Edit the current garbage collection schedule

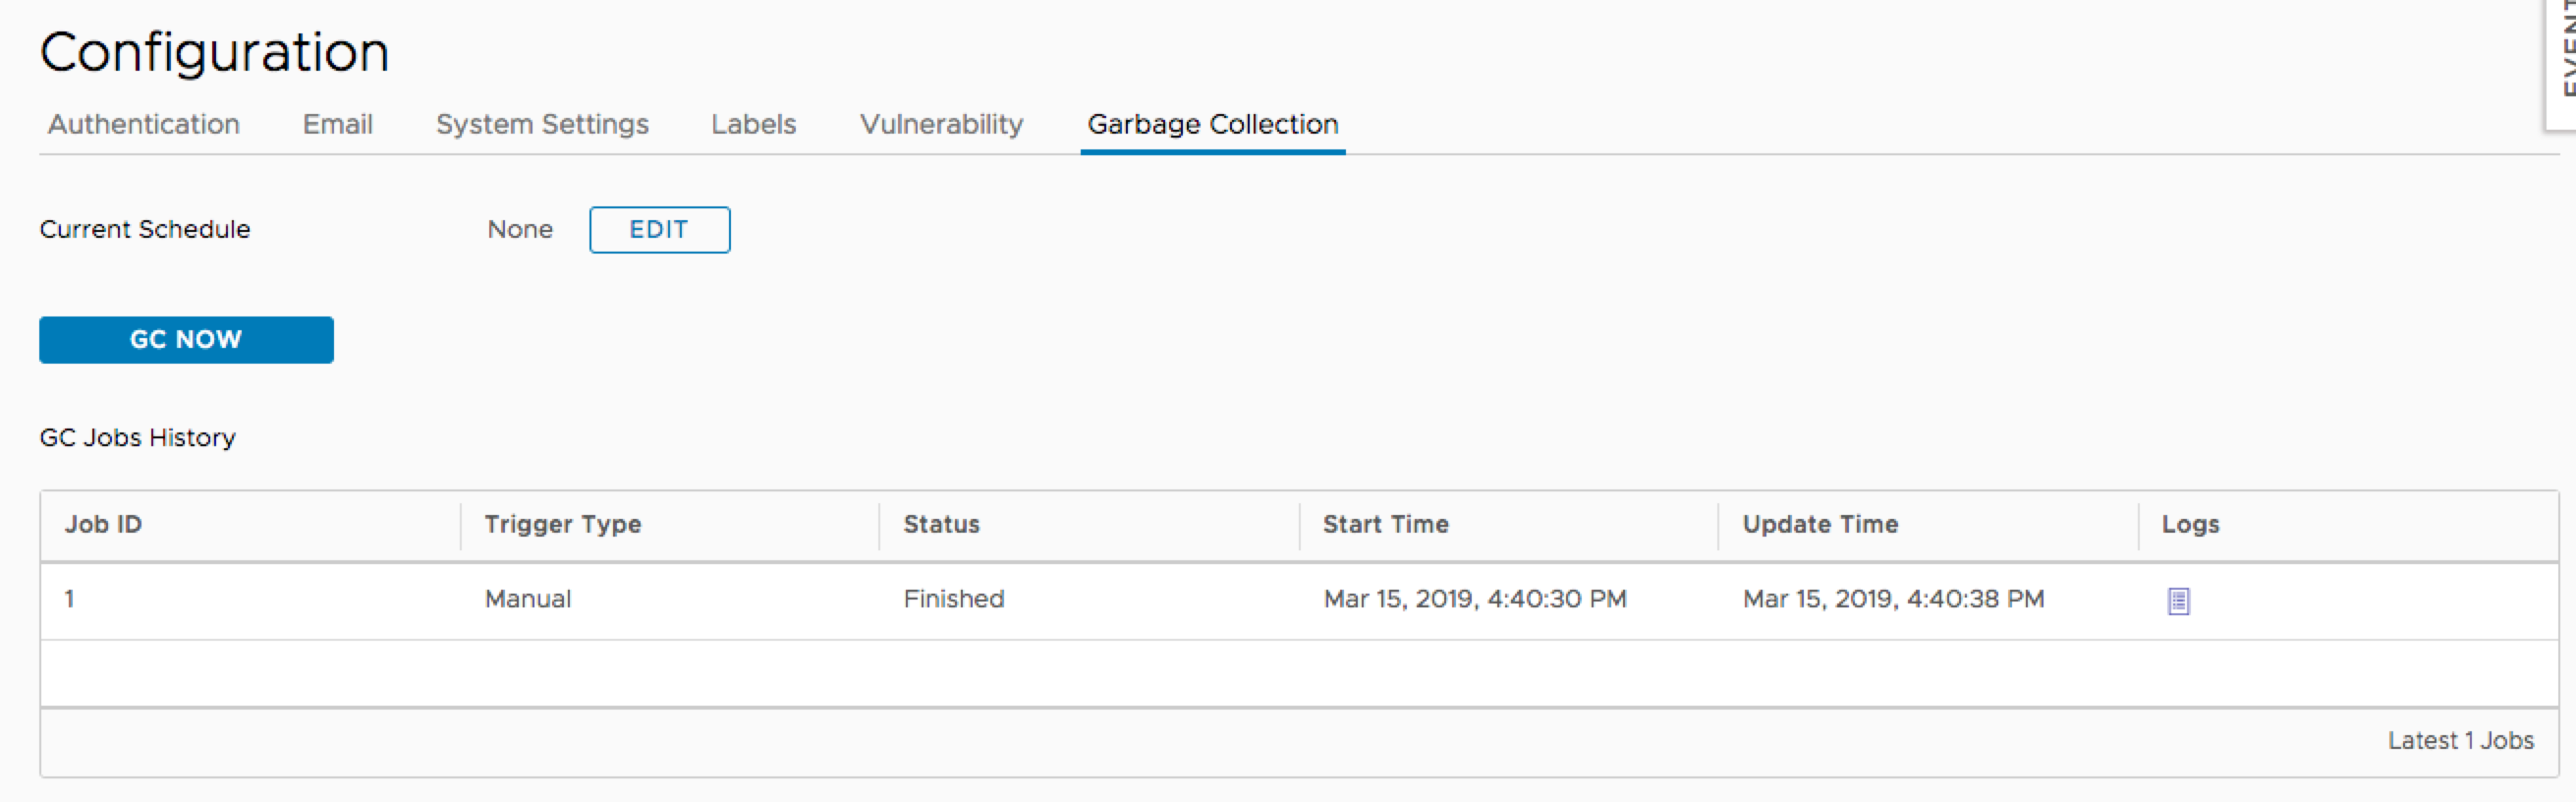(659, 229)
